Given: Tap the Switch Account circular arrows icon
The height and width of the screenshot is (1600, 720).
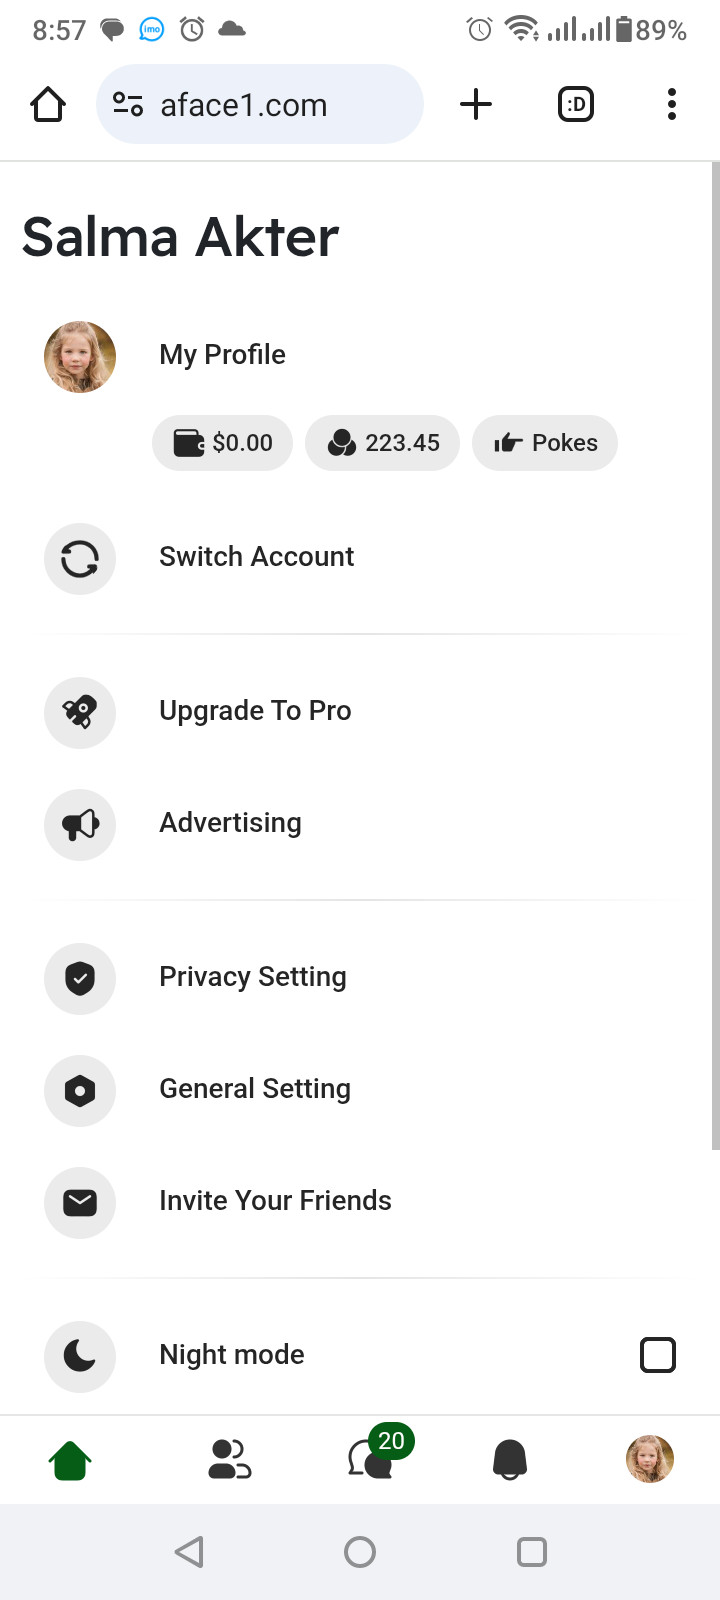Looking at the screenshot, I should (x=80, y=558).
